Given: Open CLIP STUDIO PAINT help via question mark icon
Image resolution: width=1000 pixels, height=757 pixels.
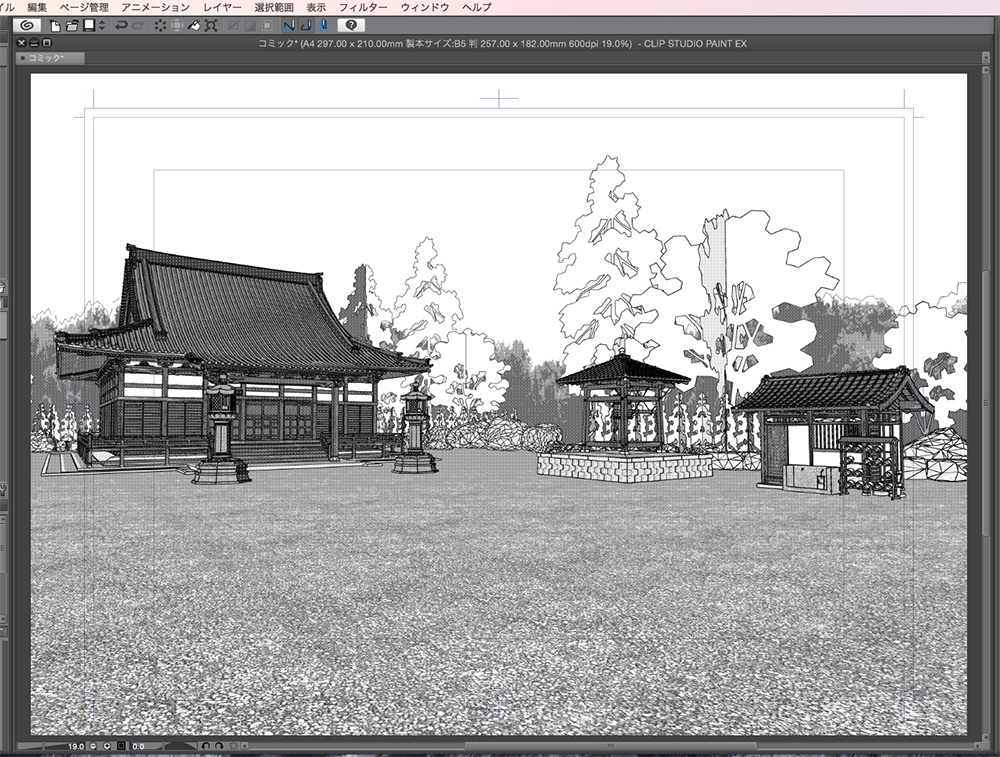Looking at the screenshot, I should [352, 25].
